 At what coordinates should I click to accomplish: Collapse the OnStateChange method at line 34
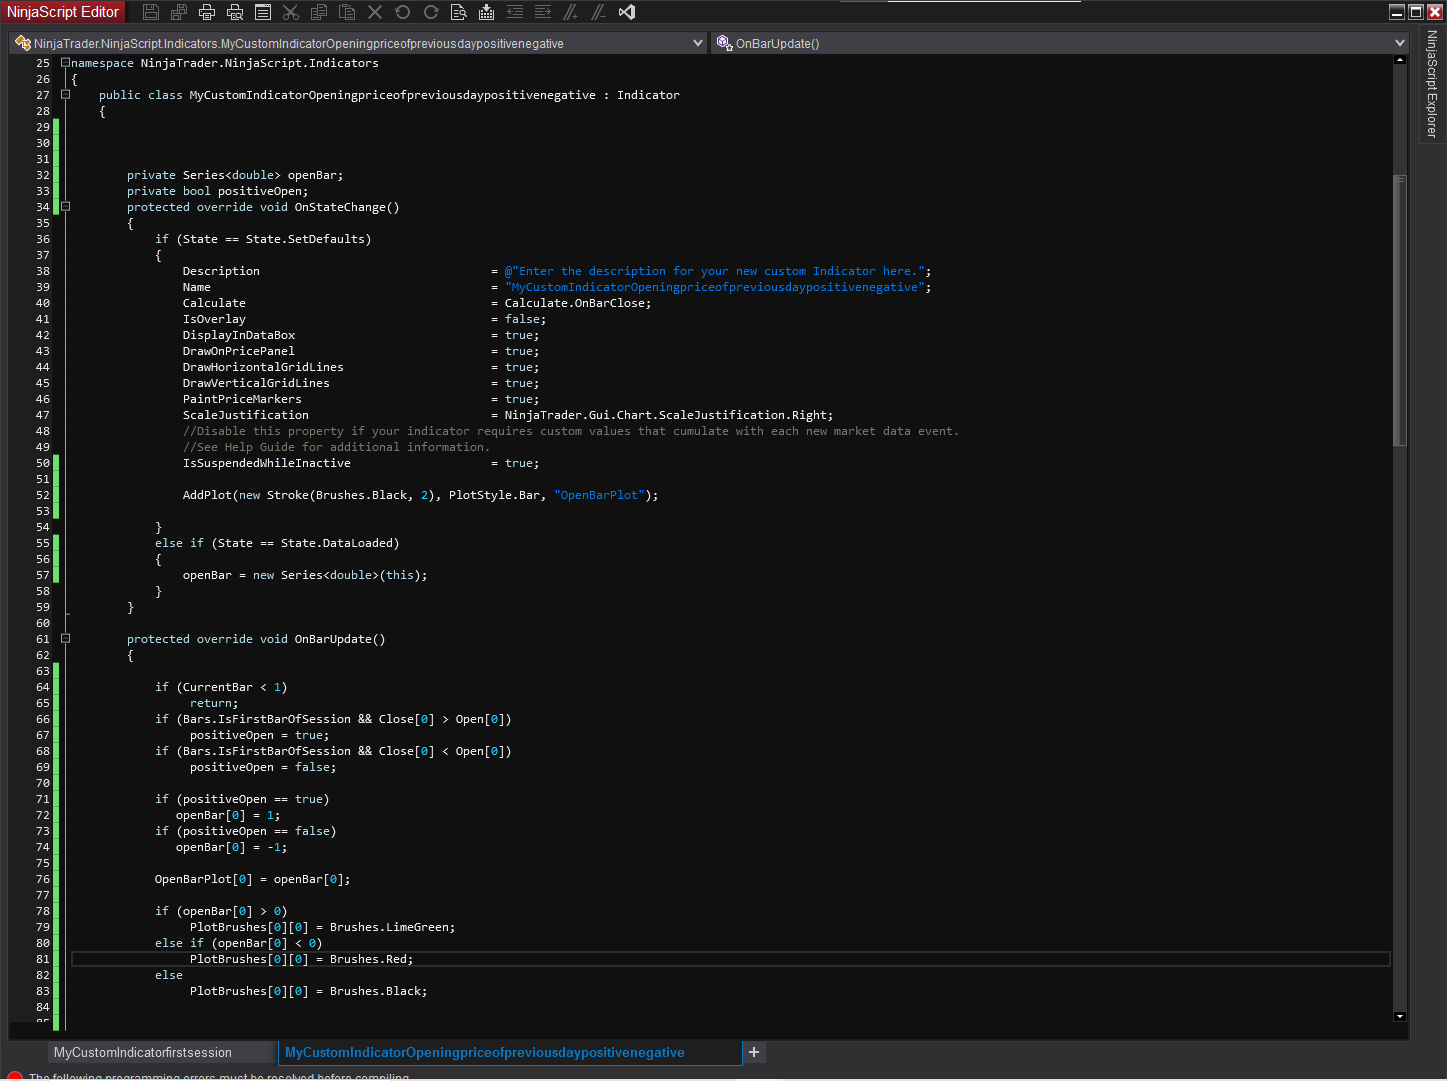[65, 207]
